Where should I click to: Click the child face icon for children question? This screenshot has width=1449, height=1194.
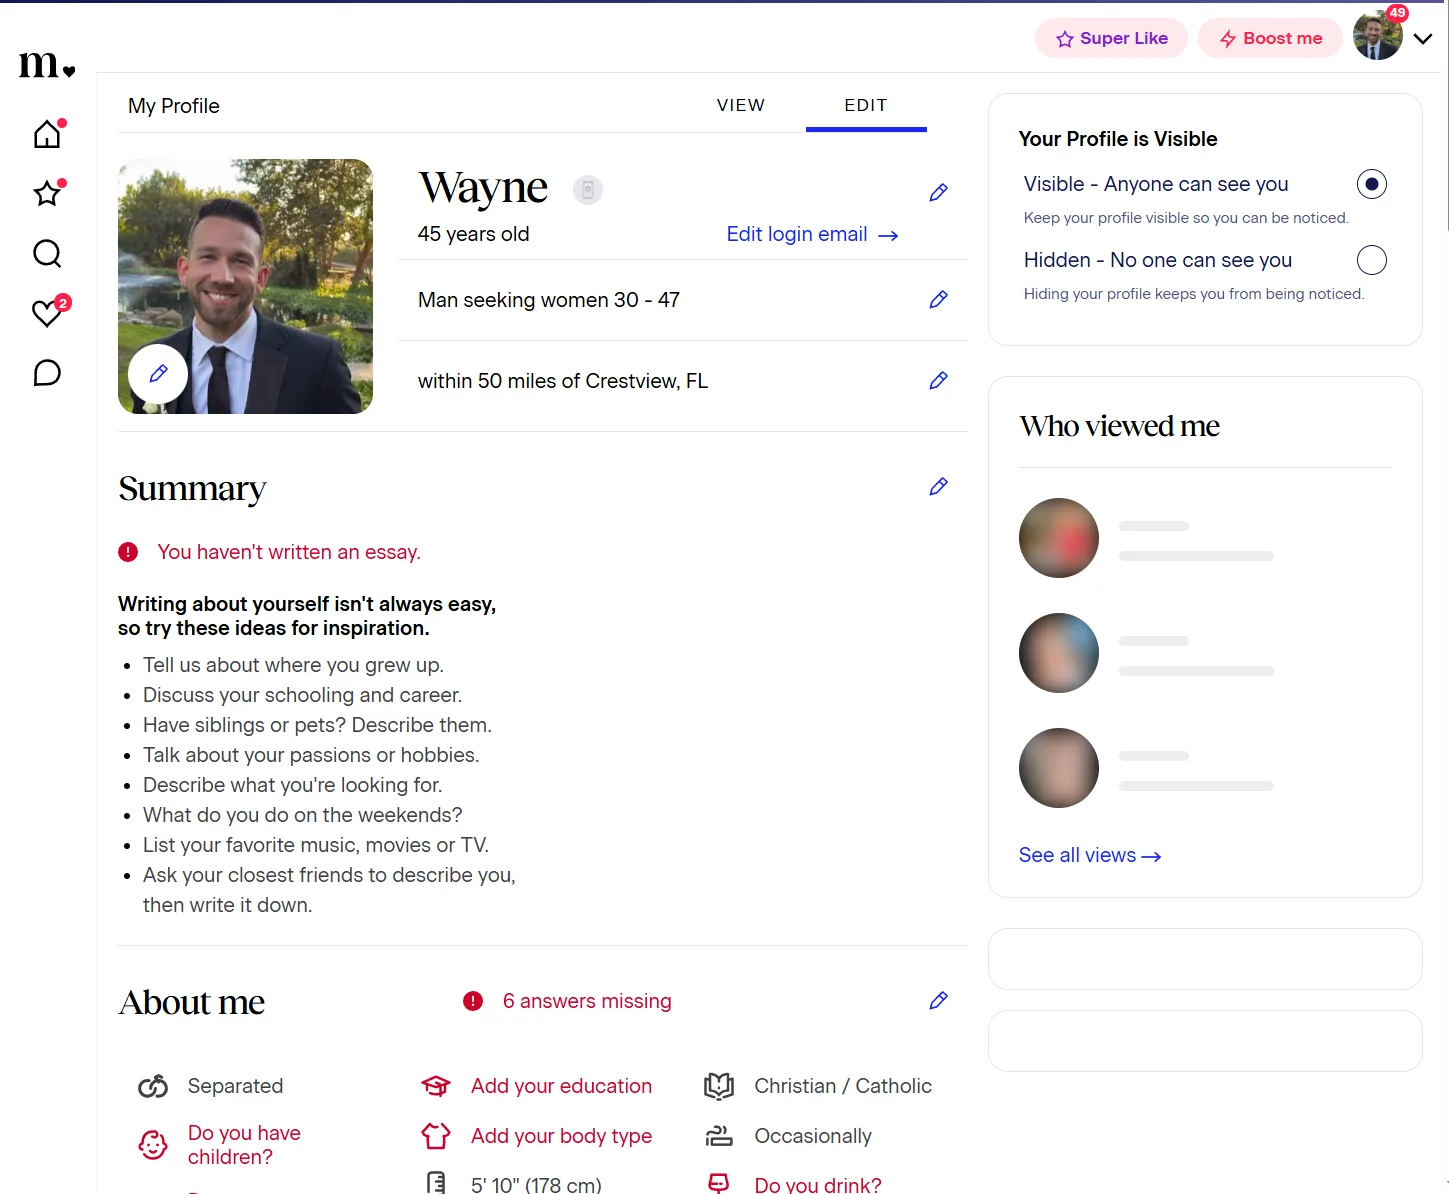[x=153, y=1145]
